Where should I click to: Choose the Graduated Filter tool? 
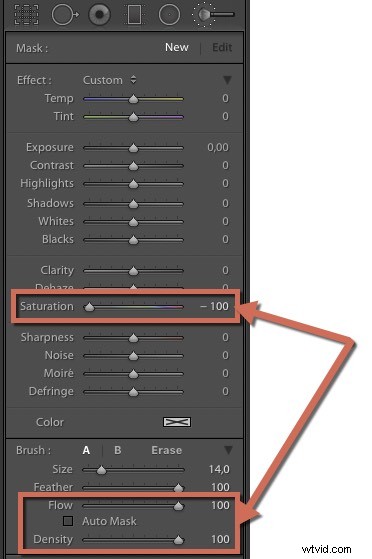click(x=134, y=14)
